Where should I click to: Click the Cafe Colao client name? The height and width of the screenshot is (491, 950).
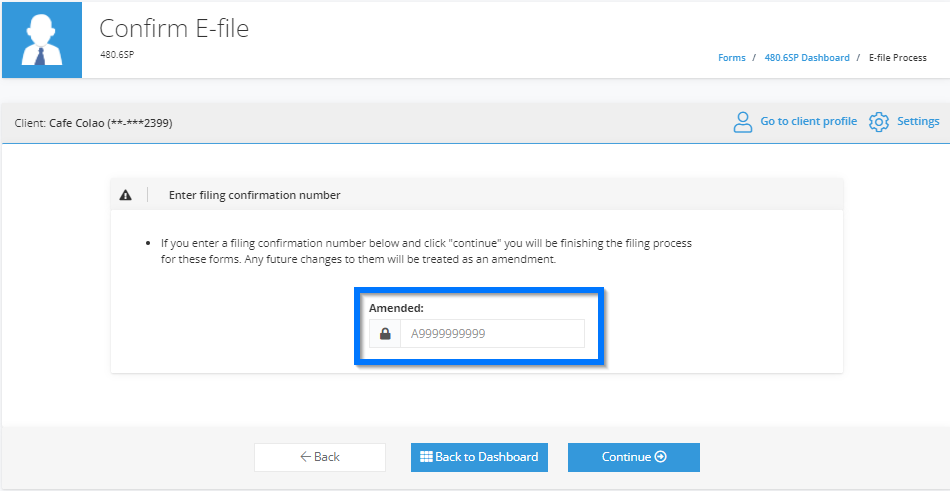click(77, 124)
